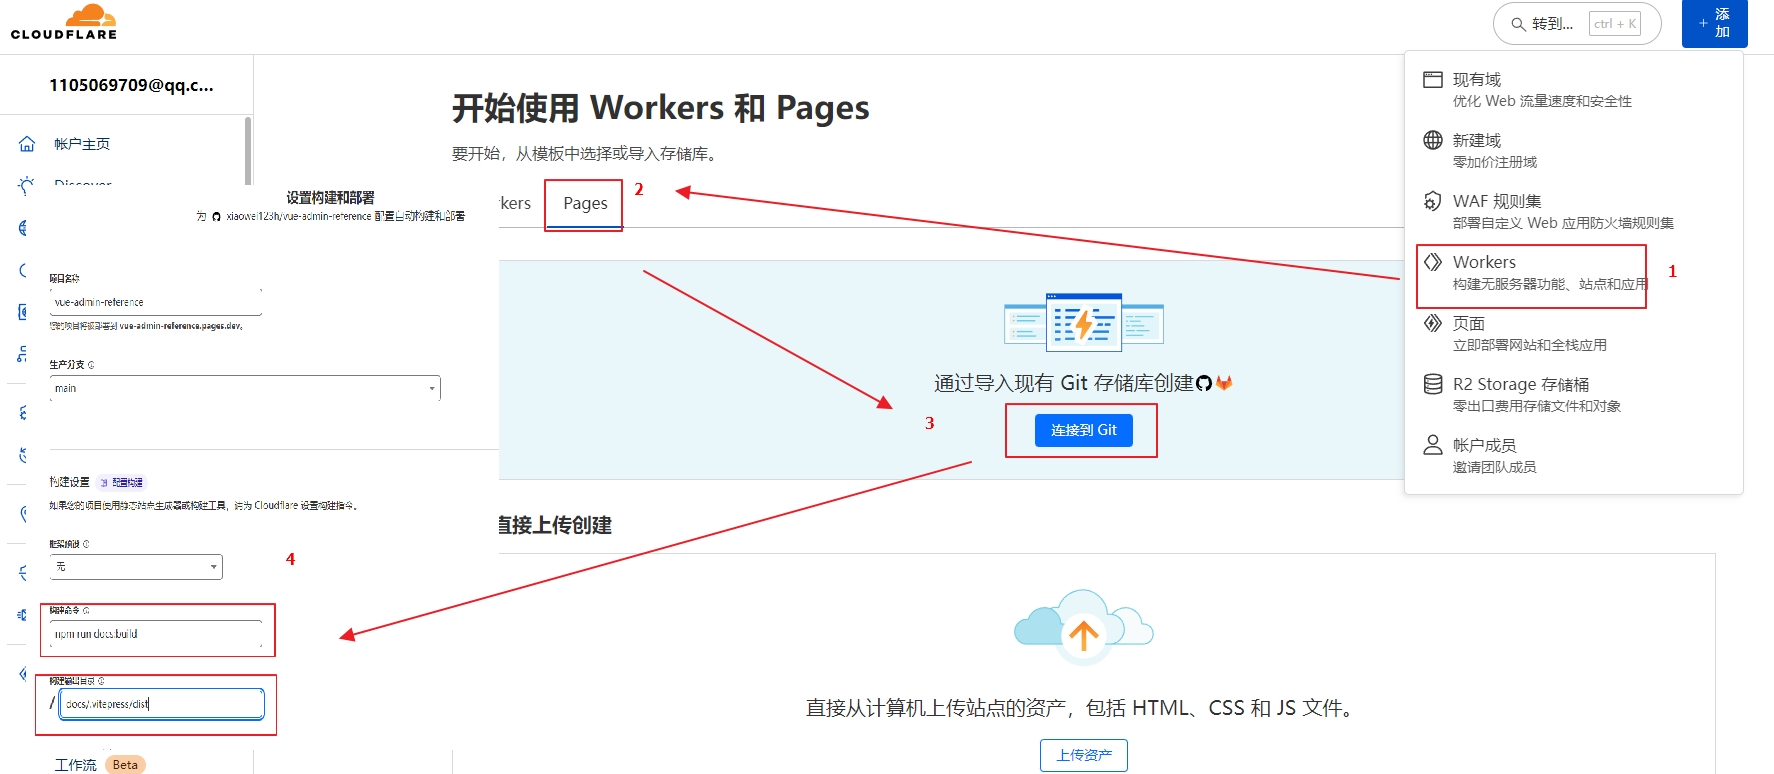Open the 生产分支 main dropdown
1774x774 pixels.
(245, 388)
